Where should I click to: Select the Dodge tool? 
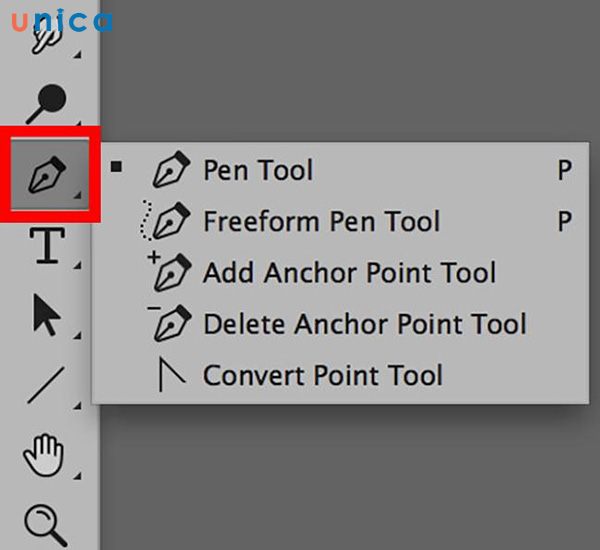coord(46,102)
